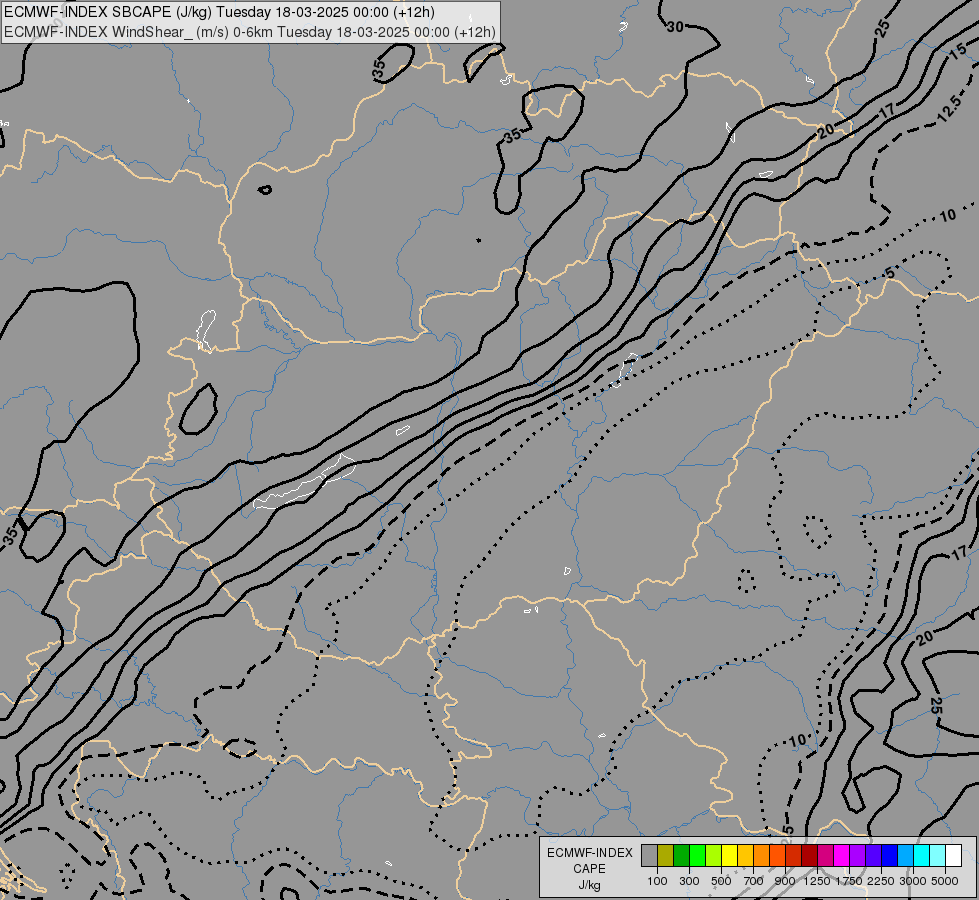Click legend tick label 900
The height and width of the screenshot is (900, 979).
(x=785, y=881)
